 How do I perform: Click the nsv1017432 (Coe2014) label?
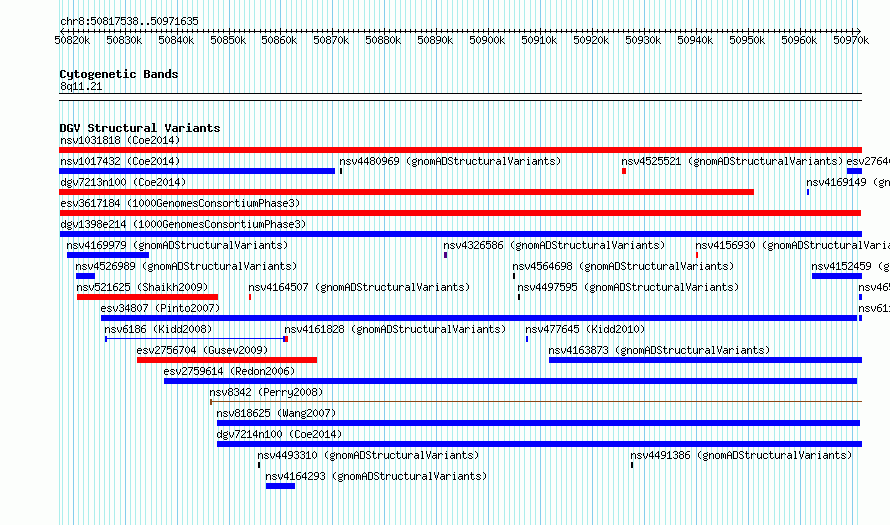tap(120, 161)
